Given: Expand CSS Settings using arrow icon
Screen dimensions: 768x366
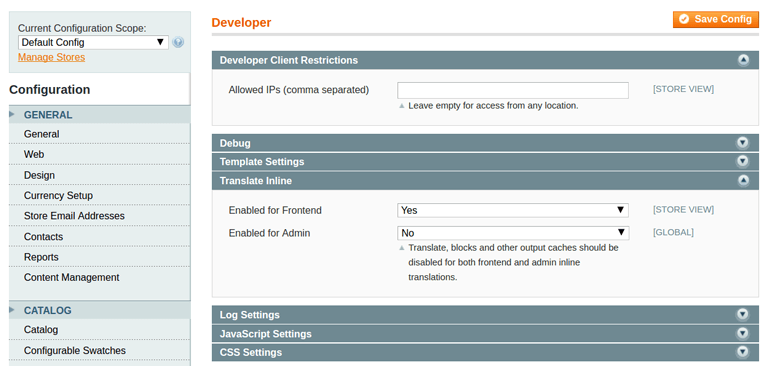Looking at the screenshot, I should tap(743, 352).
